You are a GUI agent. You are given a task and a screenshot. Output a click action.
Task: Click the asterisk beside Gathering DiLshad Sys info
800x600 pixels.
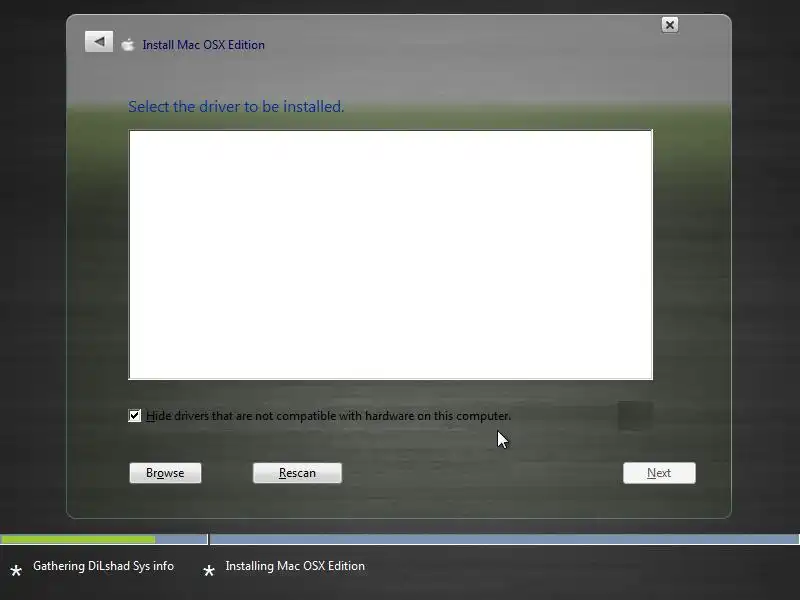[x=16, y=570]
